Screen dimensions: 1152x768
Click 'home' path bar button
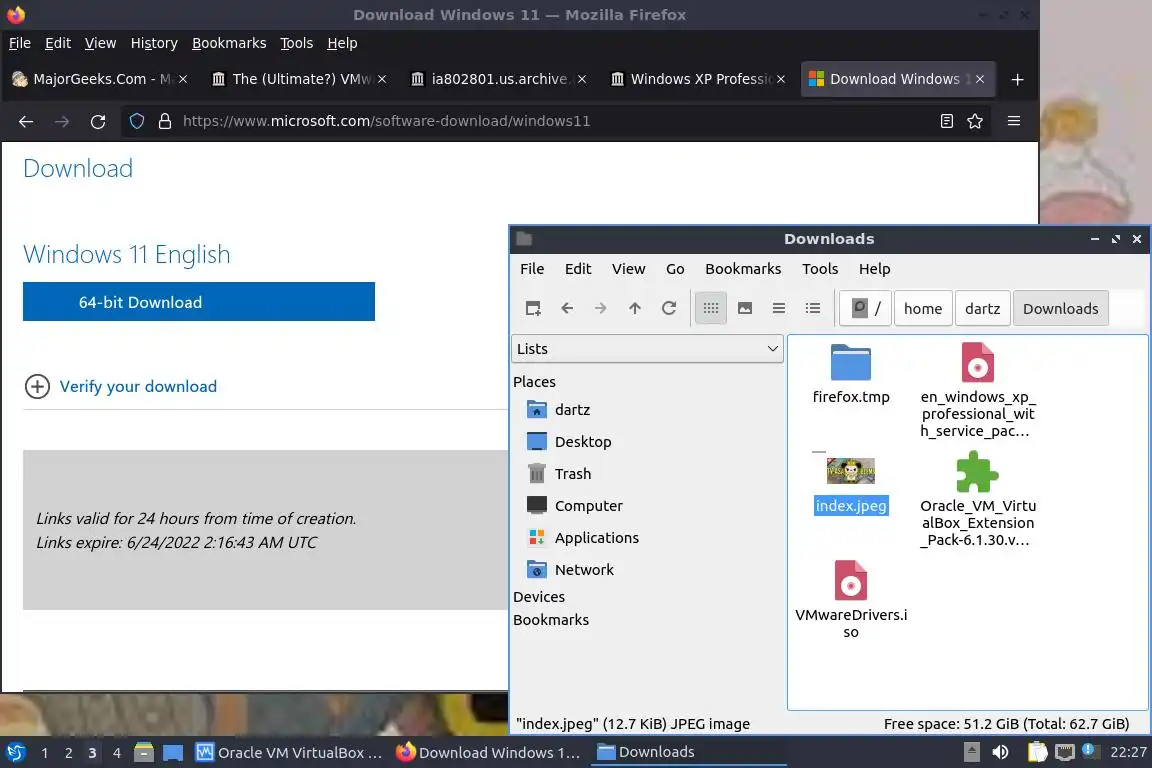click(923, 309)
